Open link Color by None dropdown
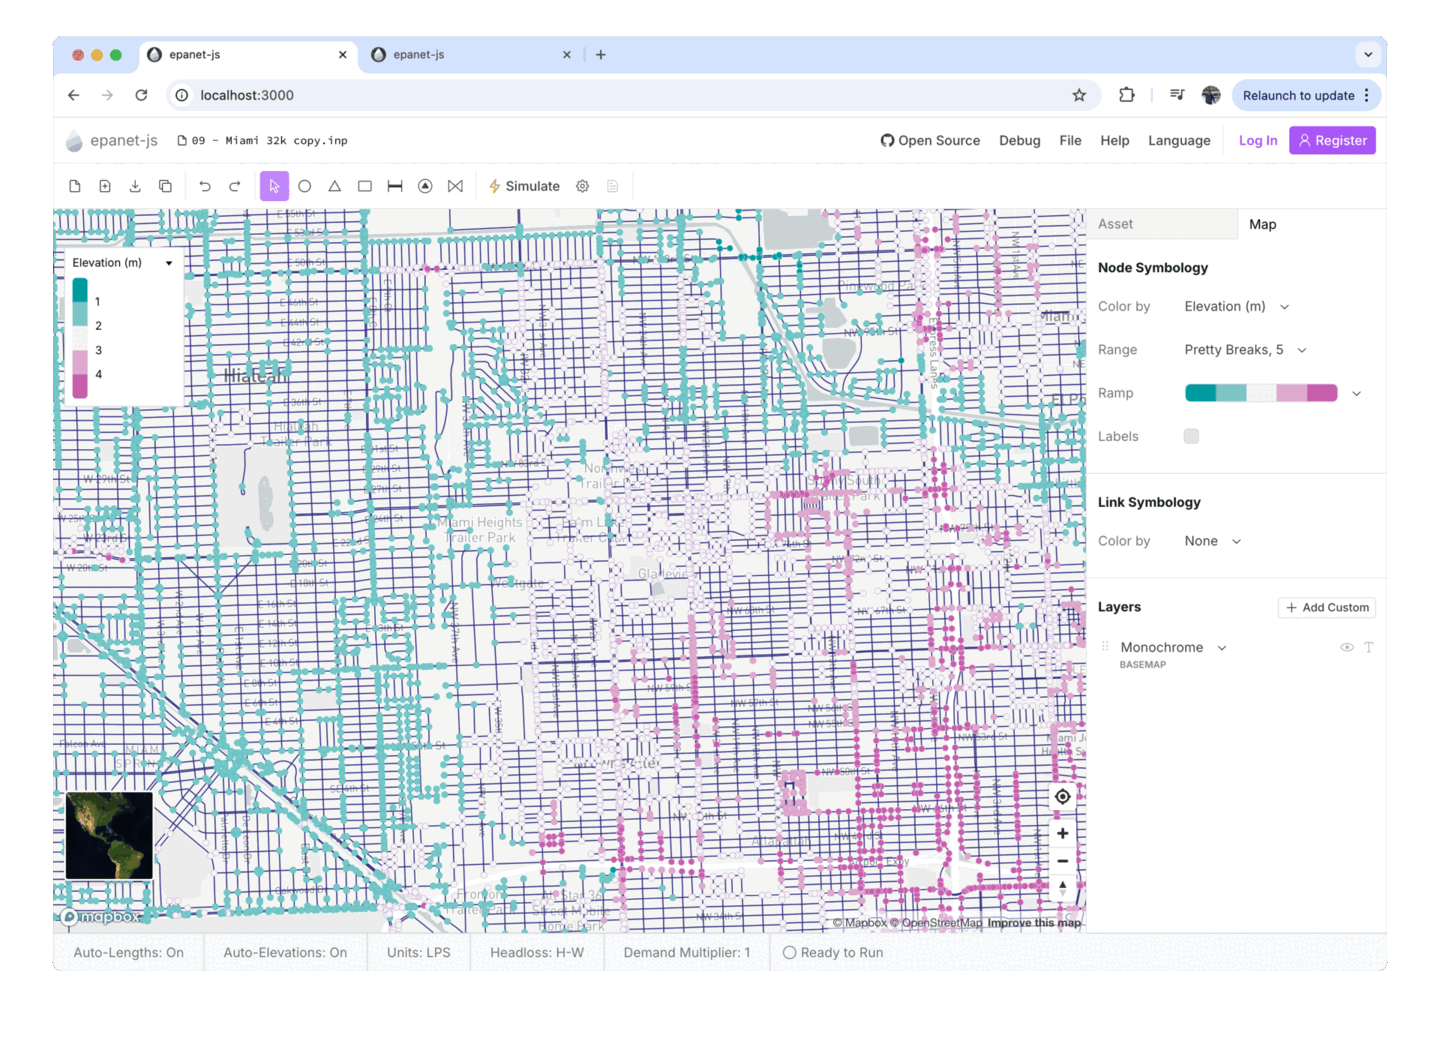Image resolution: width=1440 pixels, height=1041 pixels. 1213,541
